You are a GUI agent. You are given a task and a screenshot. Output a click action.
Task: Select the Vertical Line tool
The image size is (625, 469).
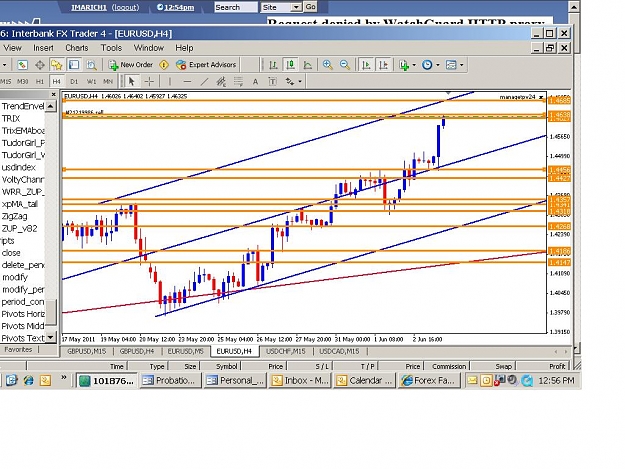170,82
